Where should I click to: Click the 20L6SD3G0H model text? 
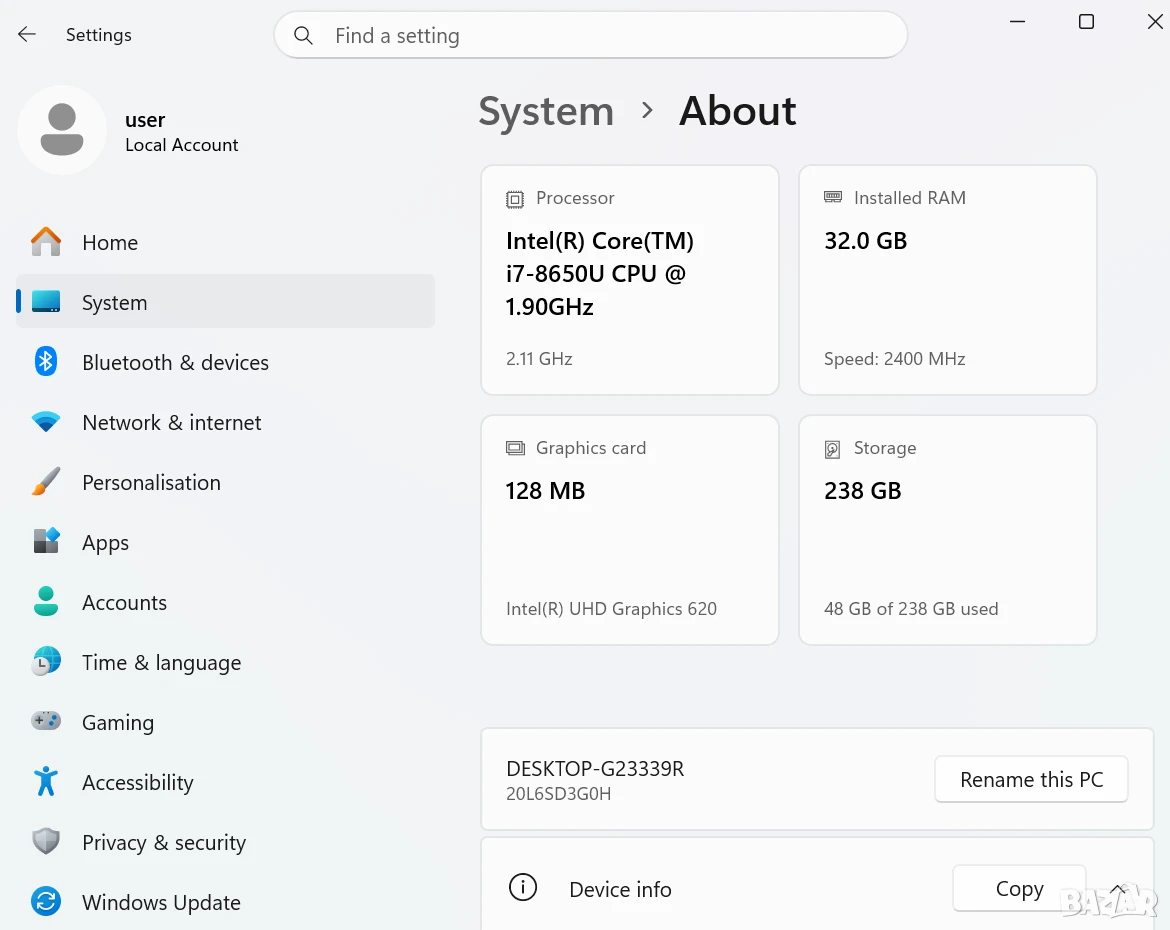coord(558,793)
